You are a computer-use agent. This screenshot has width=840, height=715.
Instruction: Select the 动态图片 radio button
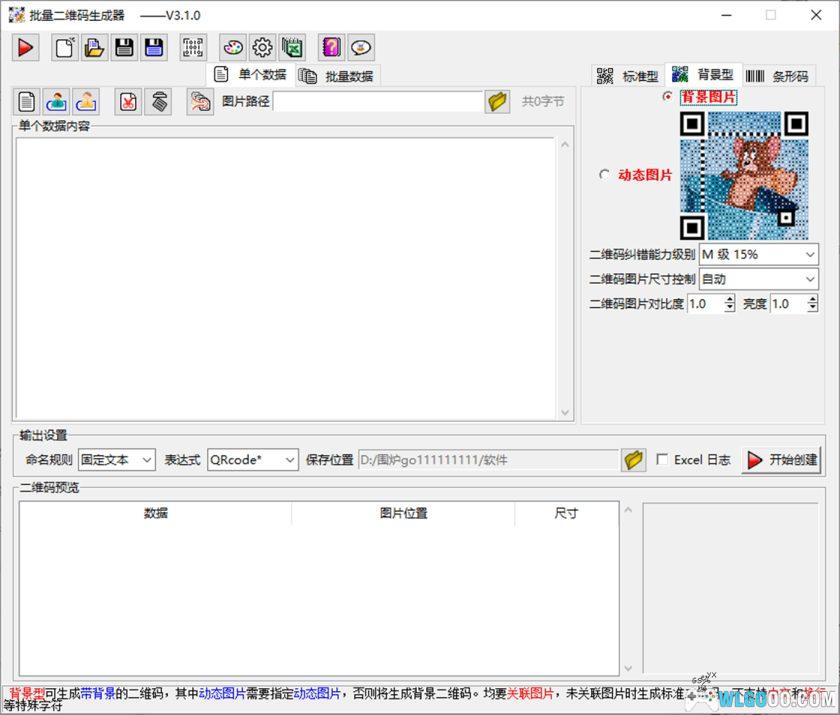tap(604, 174)
